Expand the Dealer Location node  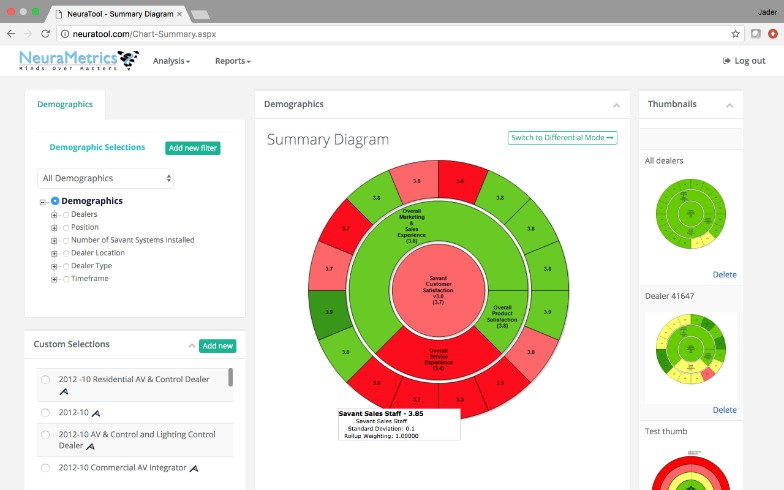tap(54, 254)
